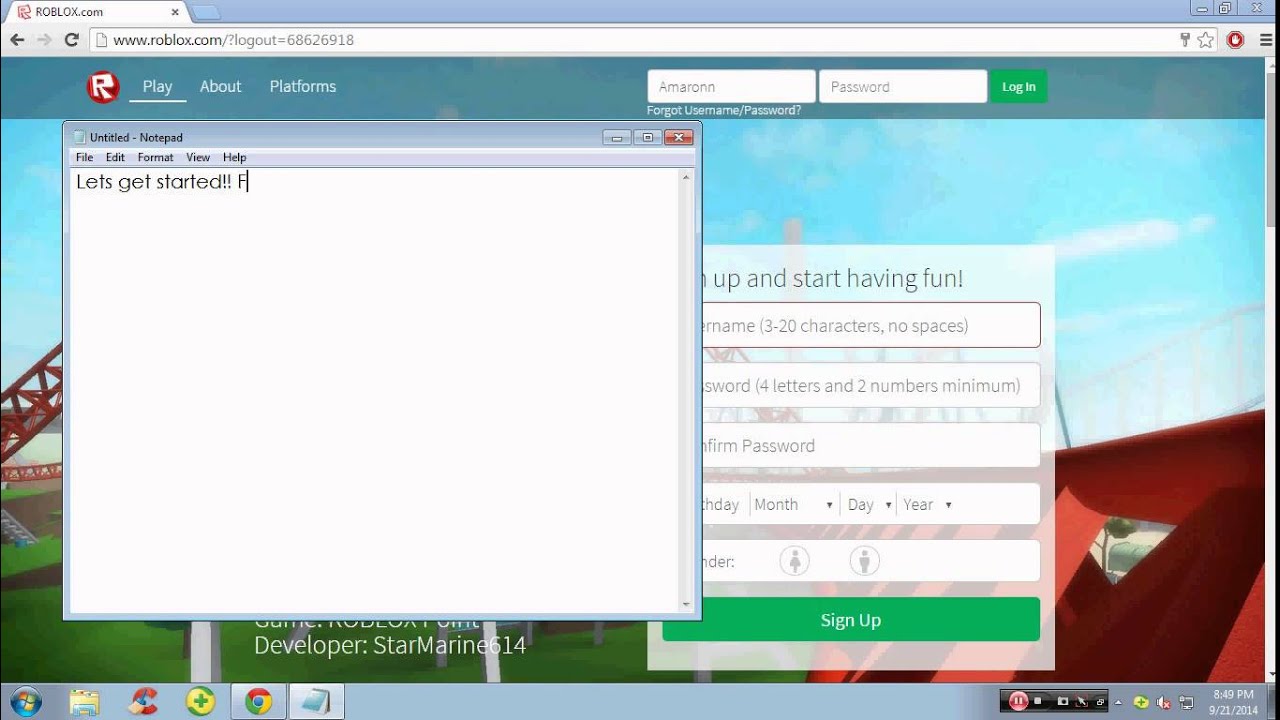
Task: Open the birthday Day dropdown
Action: click(869, 505)
